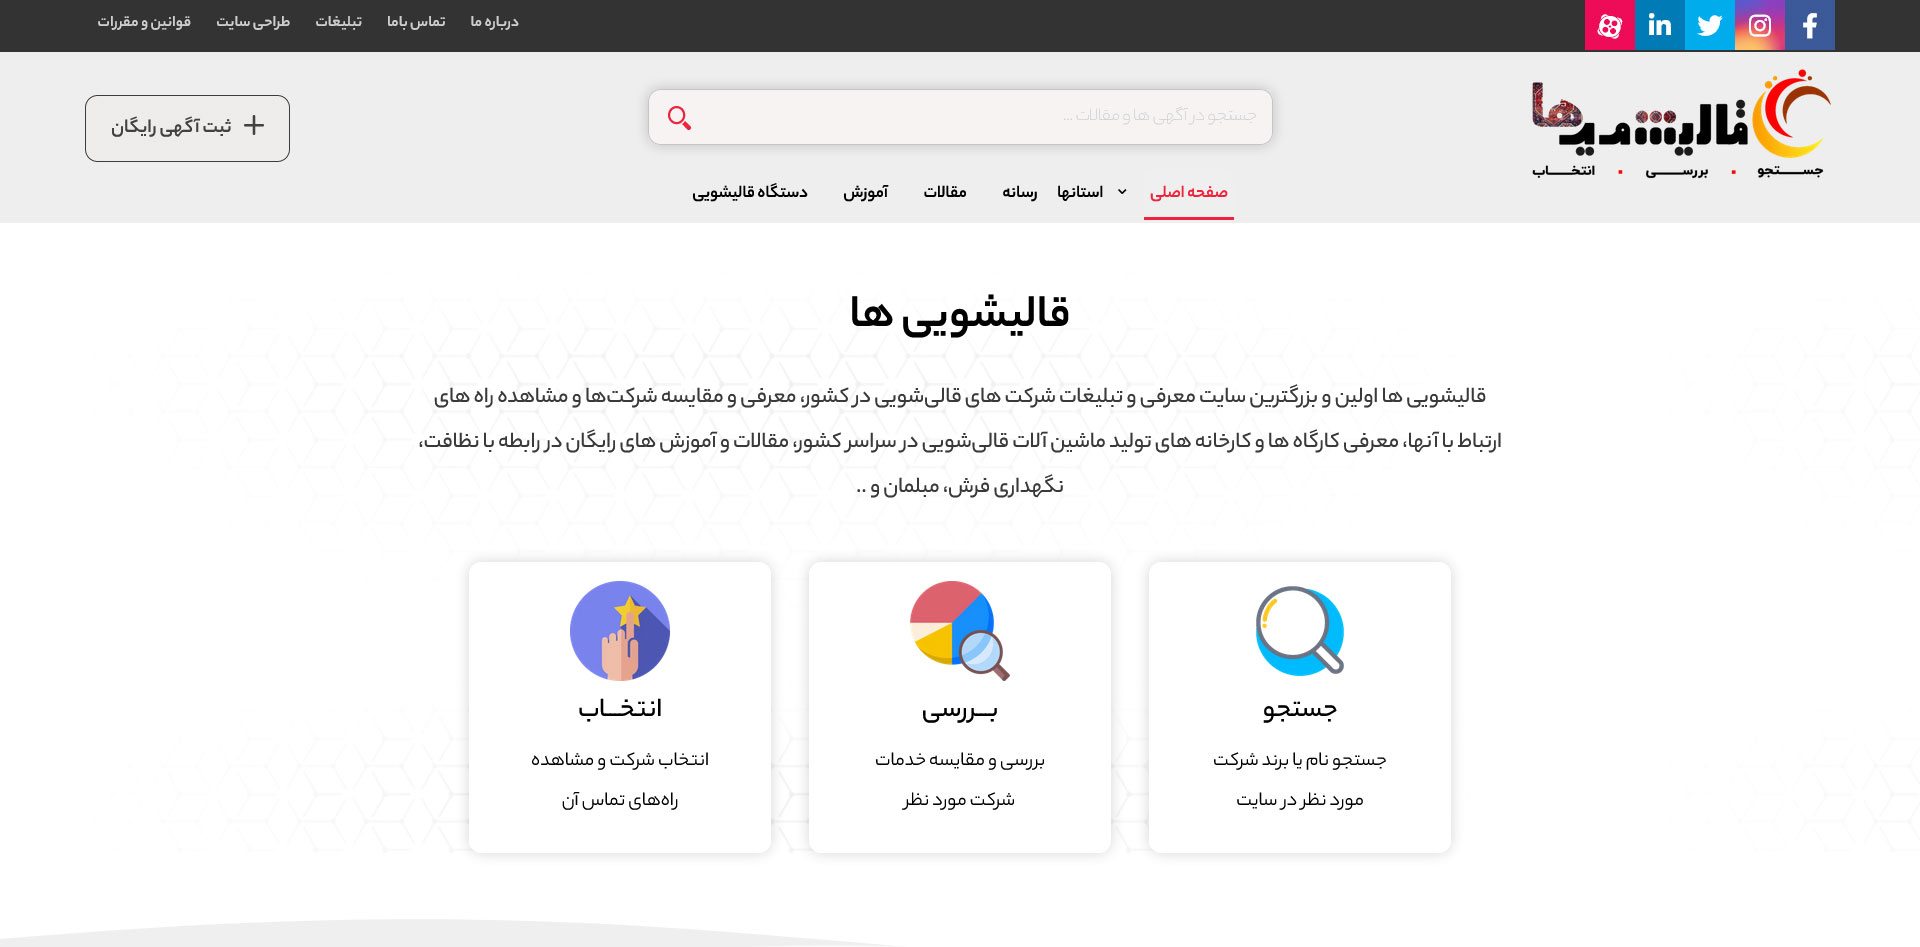The width and height of the screenshot is (1920, 947).
Task: Click the انتخاب hand-and-star icon
Action: 619,631
